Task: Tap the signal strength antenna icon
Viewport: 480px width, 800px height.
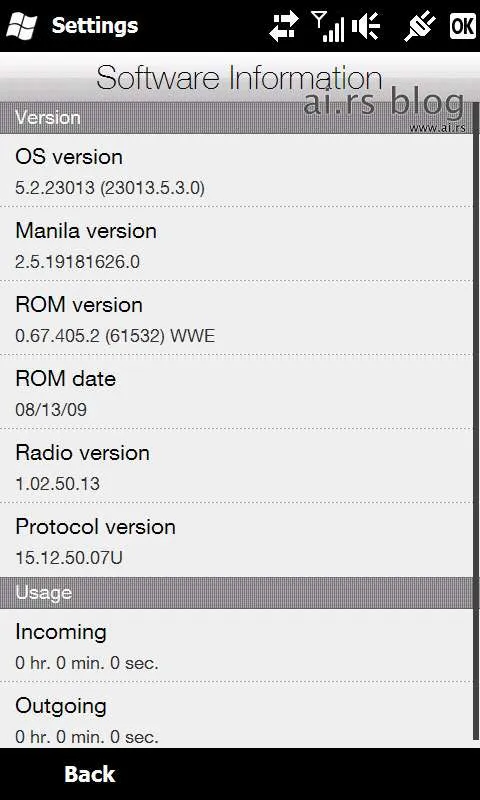Action: (x=327, y=27)
